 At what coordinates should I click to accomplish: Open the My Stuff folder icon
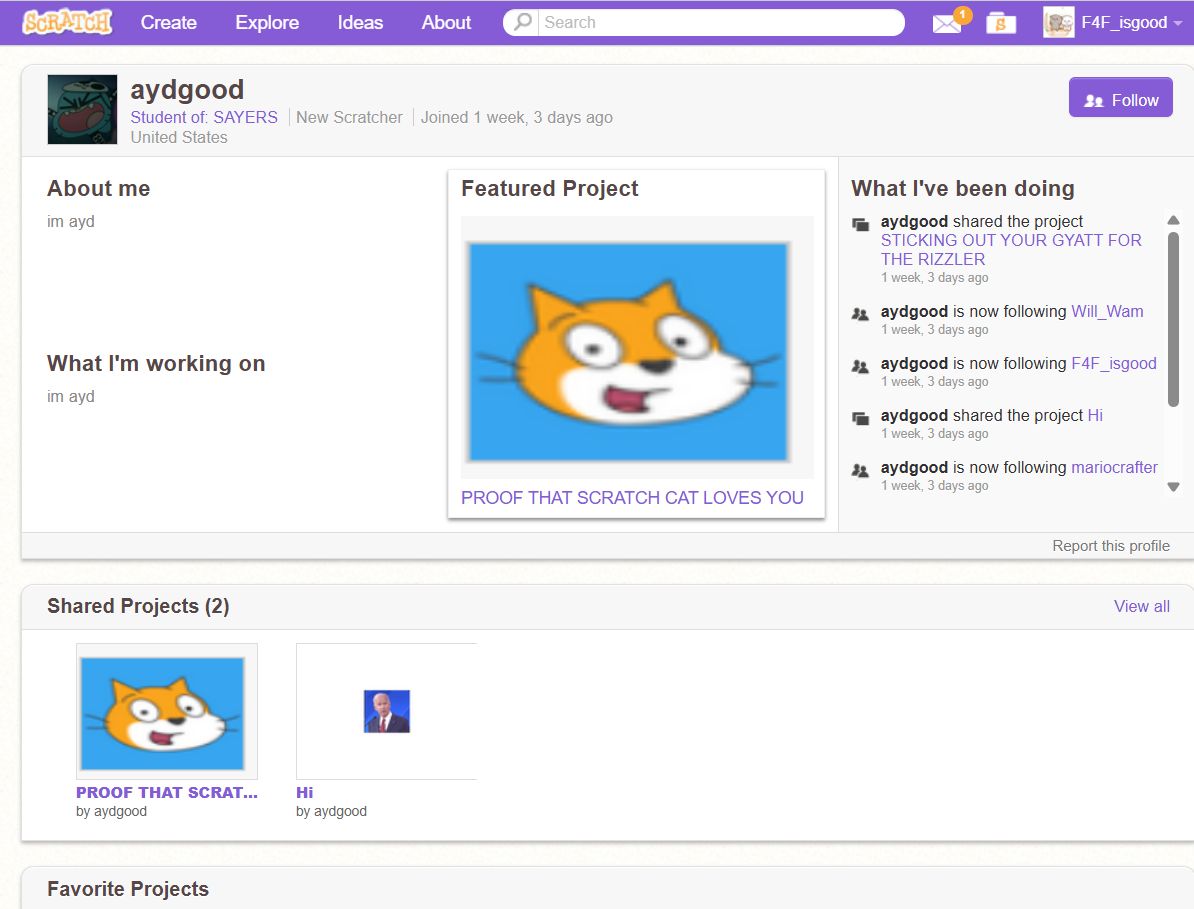1001,23
